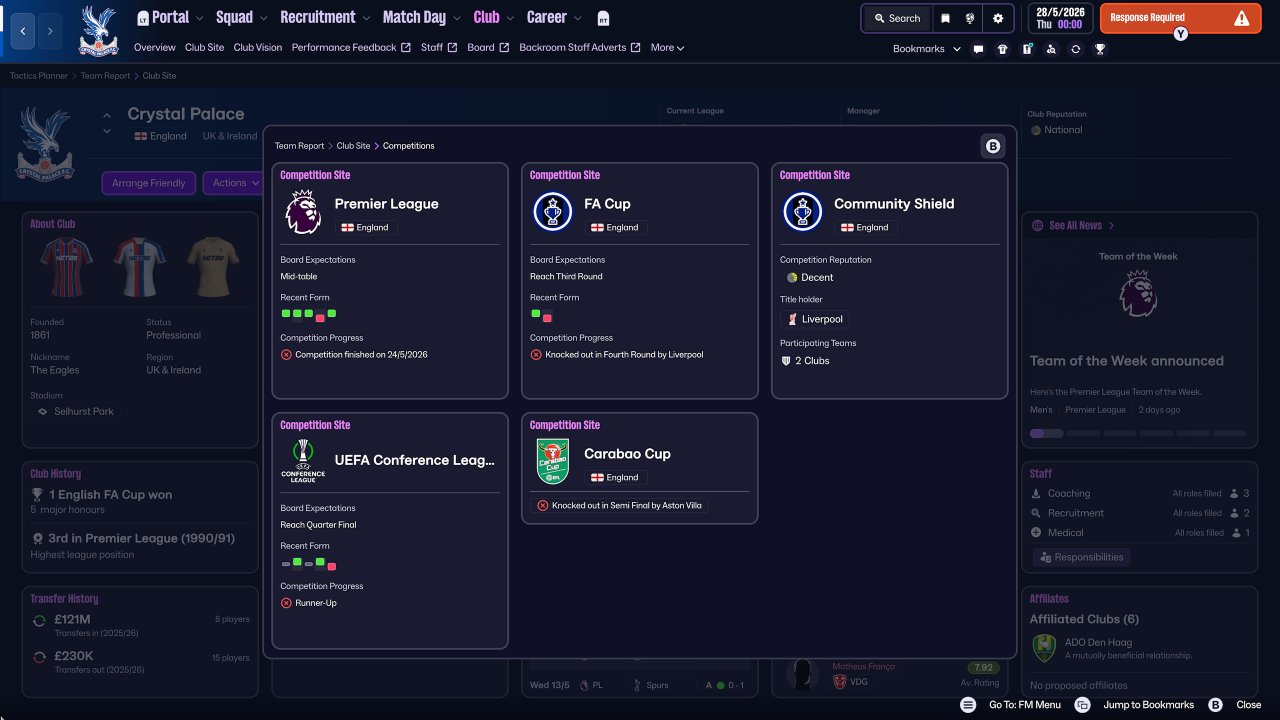The width and height of the screenshot is (1280, 720).
Task: Click the home kit shirt thumbnail
Action: tap(66, 267)
